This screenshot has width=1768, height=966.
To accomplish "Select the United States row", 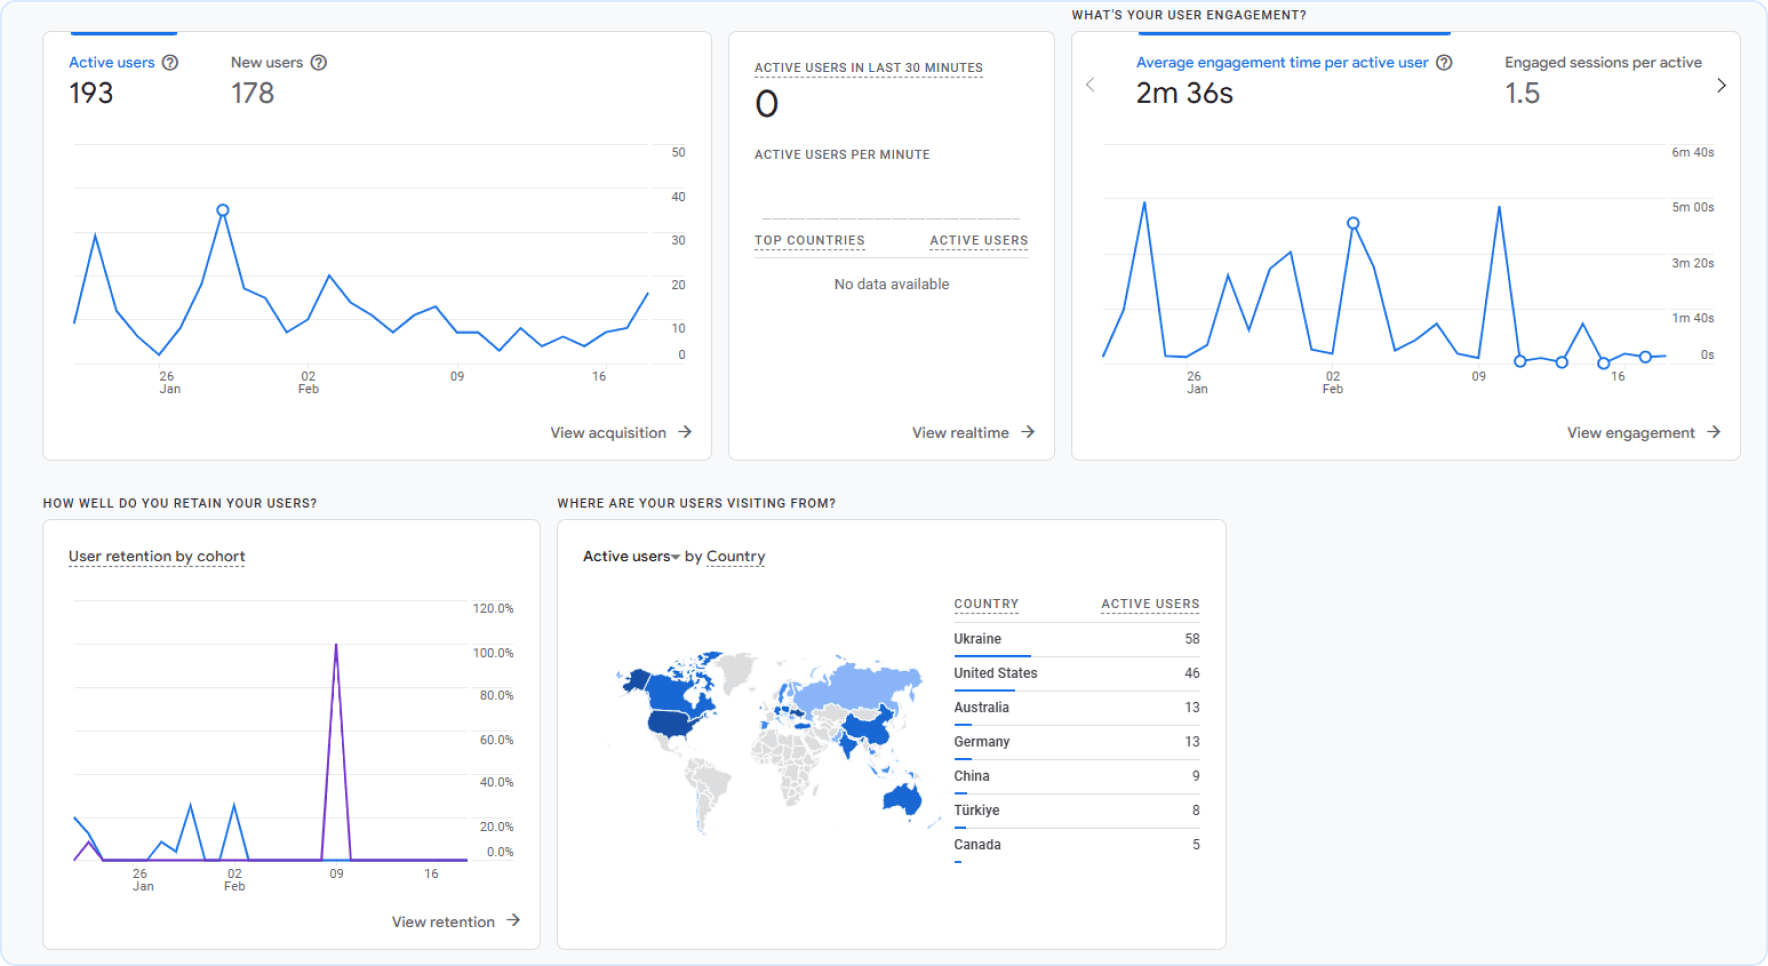I will (x=1077, y=673).
